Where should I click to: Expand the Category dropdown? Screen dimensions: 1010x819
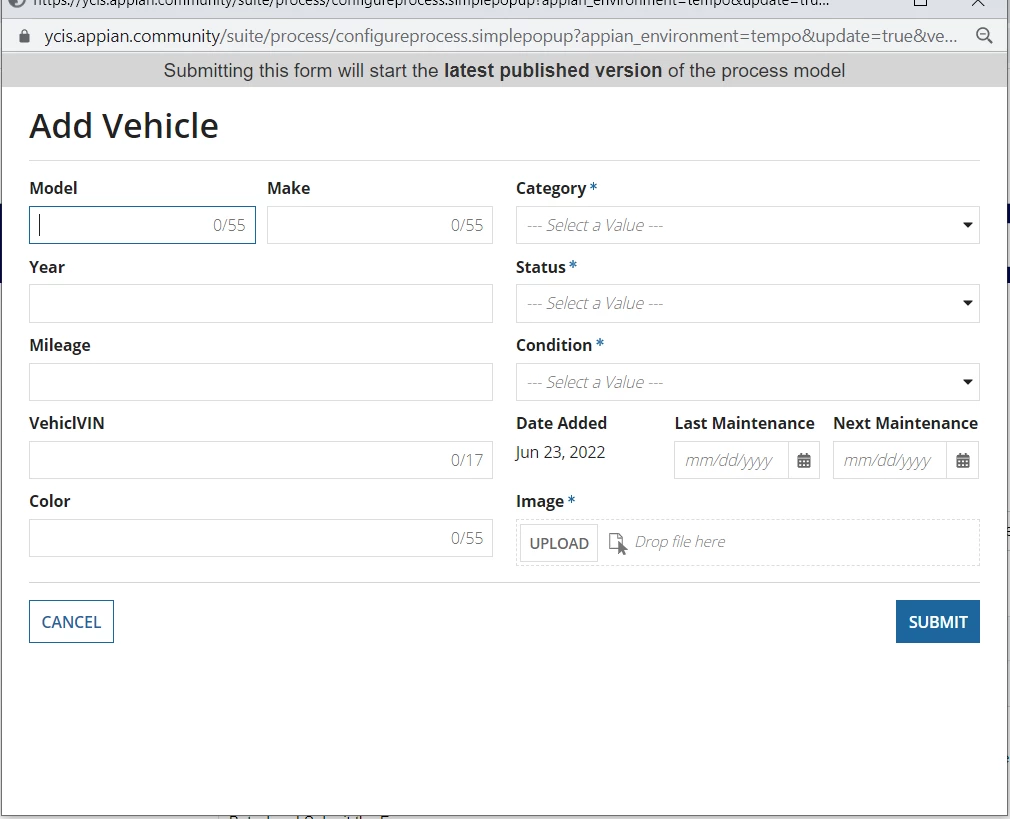(747, 225)
